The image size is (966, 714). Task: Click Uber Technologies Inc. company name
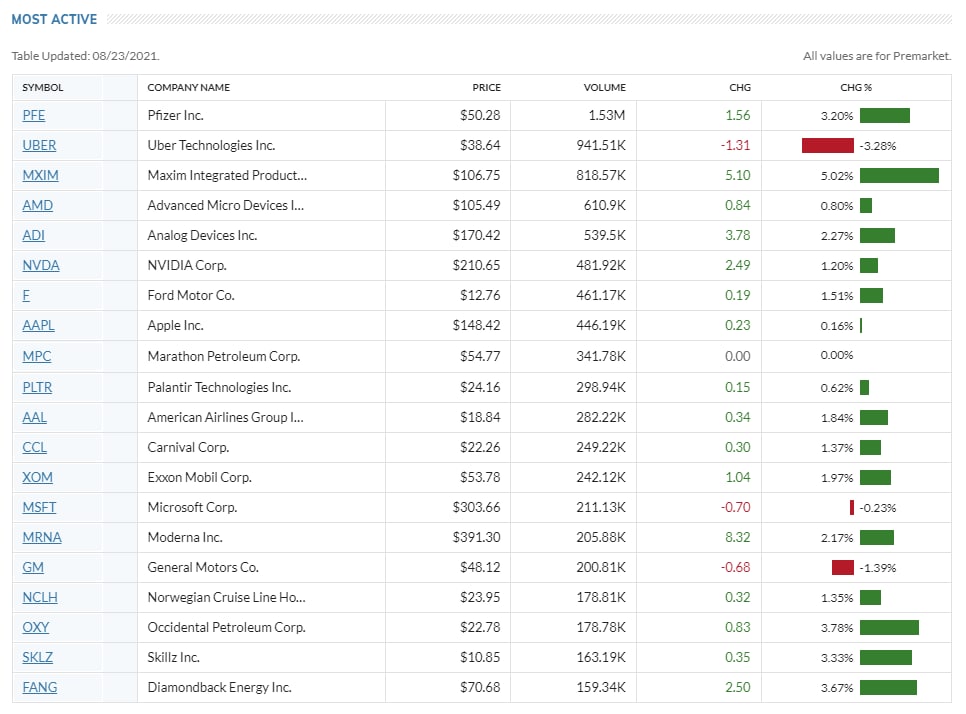coord(211,145)
